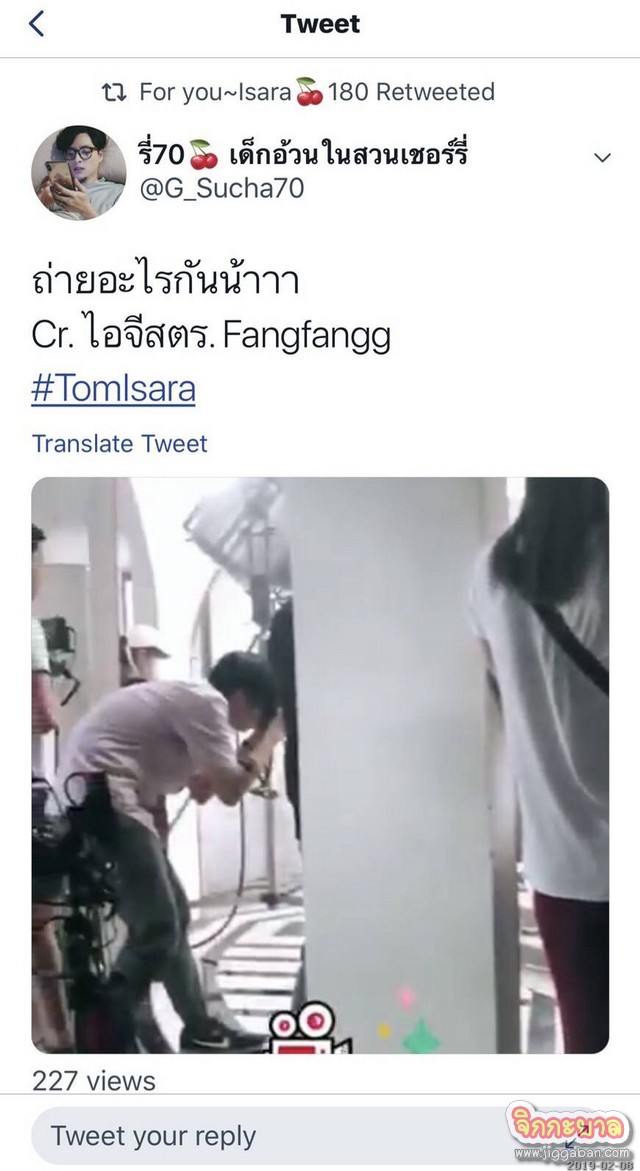
Task: Tap the back arrow icon
Action: pos(37,24)
